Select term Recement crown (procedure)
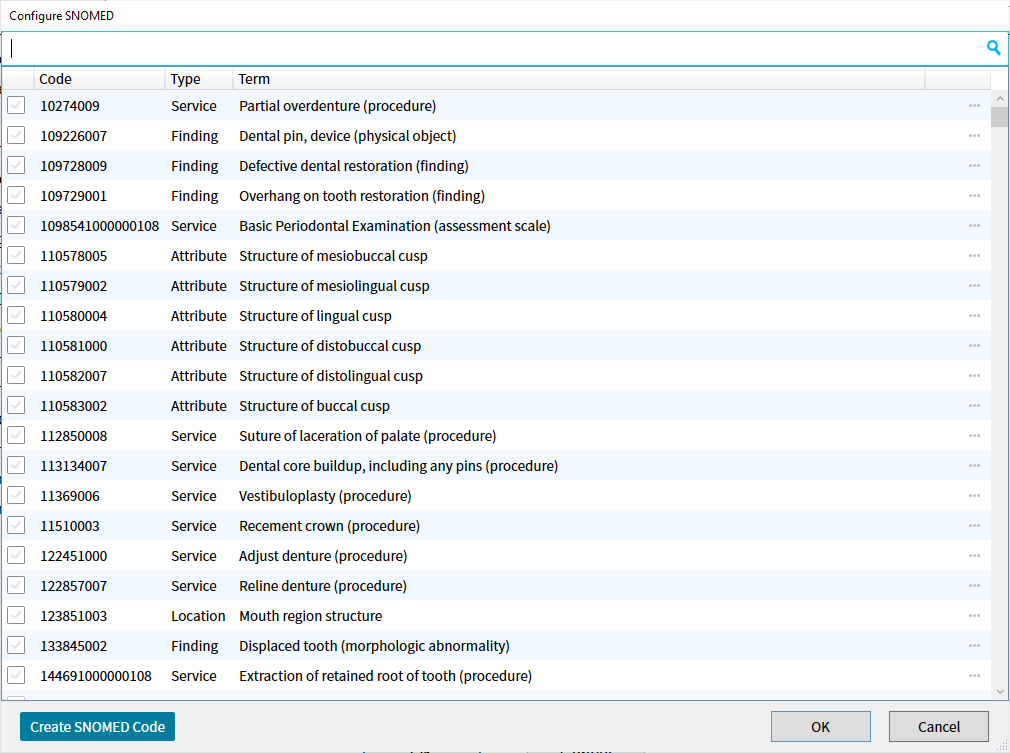The width and height of the screenshot is (1010, 753). [x=329, y=526]
